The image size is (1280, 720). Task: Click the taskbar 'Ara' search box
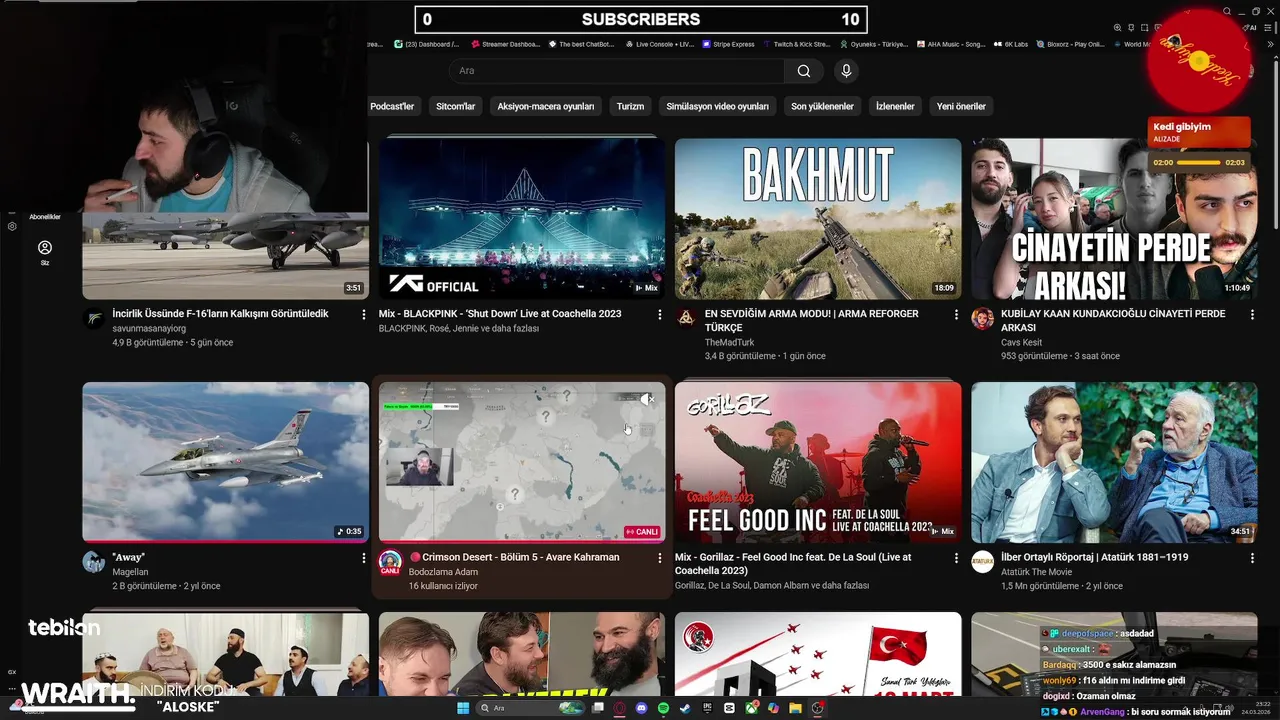tap(530, 708)
